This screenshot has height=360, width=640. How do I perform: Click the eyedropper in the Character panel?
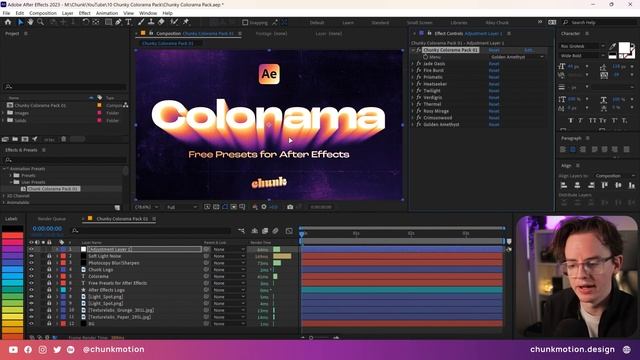(x=612, y=46)
